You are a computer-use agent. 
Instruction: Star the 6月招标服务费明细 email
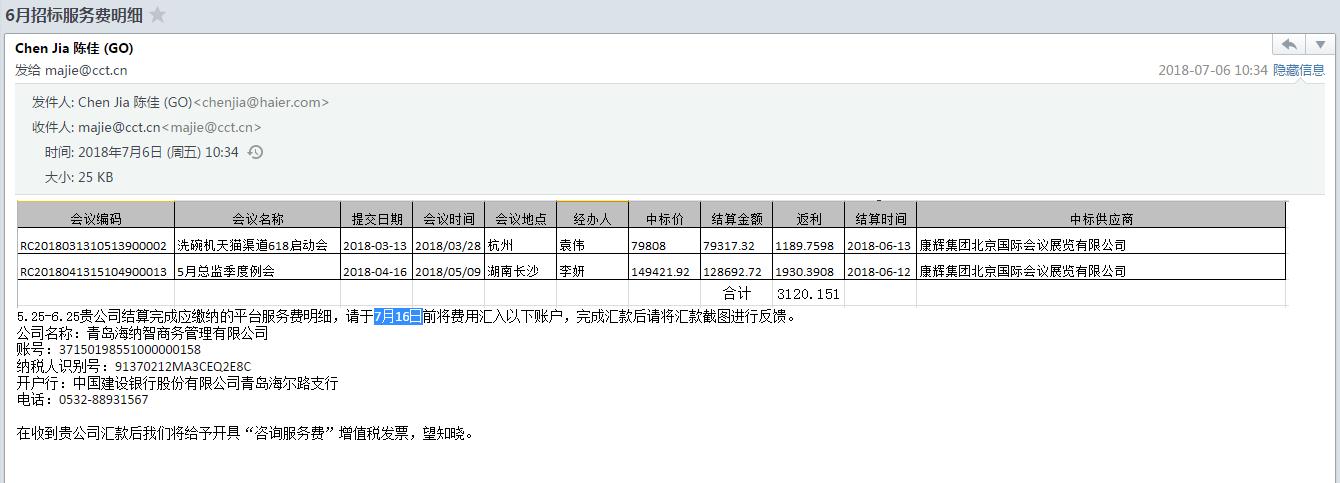[157, 15]
